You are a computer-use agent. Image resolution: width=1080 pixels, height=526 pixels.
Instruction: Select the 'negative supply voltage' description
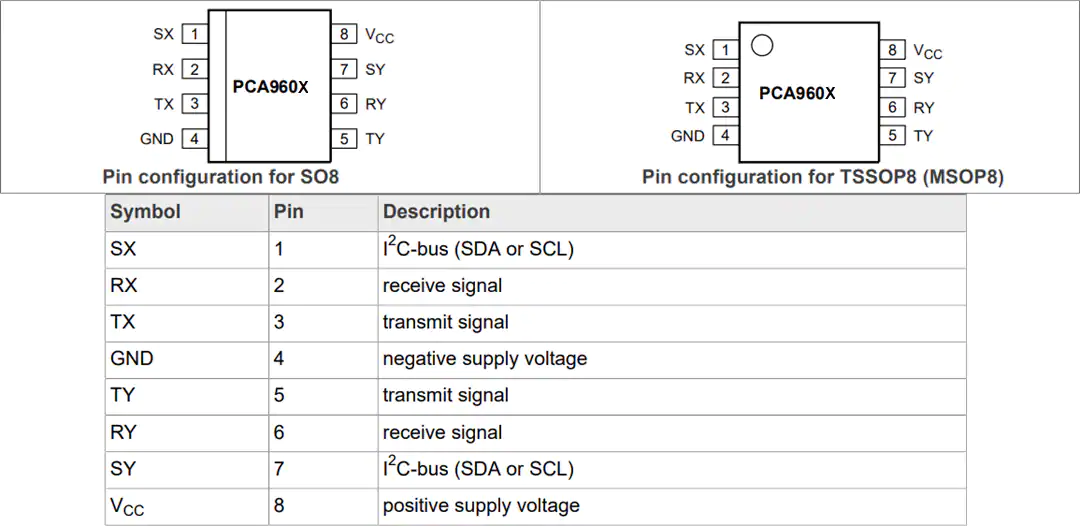point(485,359)
